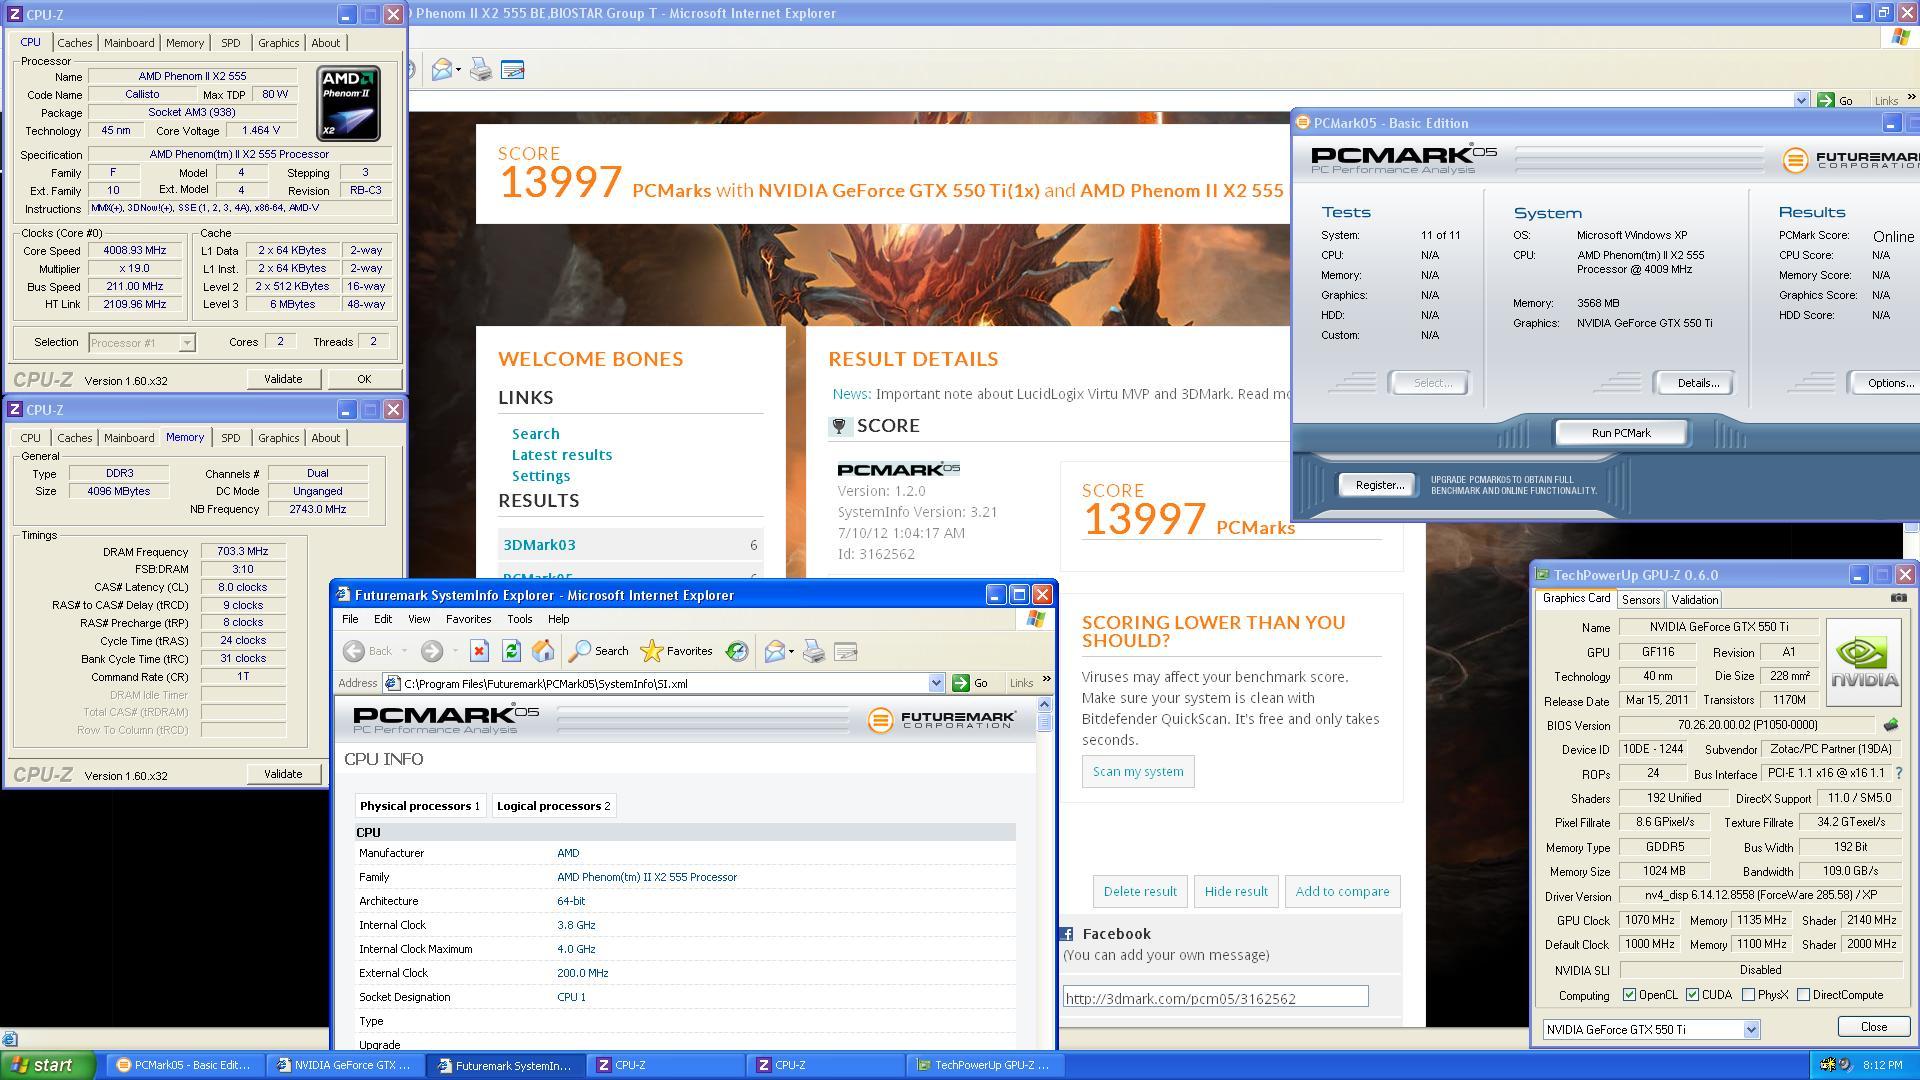Image resolution: width=1920 pixels, height=1080 pixels.
Task: Click Home icon in SystemInfo Explorer toolbar
Action: [543, 652]
